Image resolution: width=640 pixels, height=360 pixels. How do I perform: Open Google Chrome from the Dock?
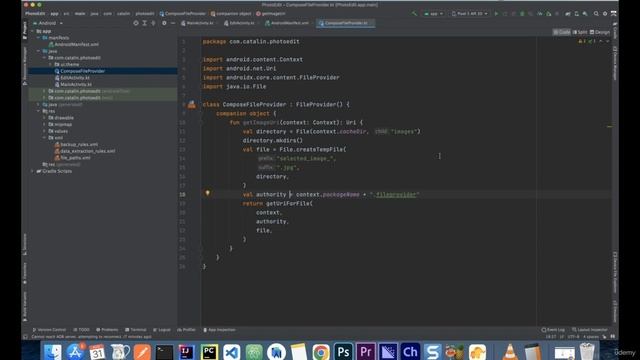click(321, 352)
